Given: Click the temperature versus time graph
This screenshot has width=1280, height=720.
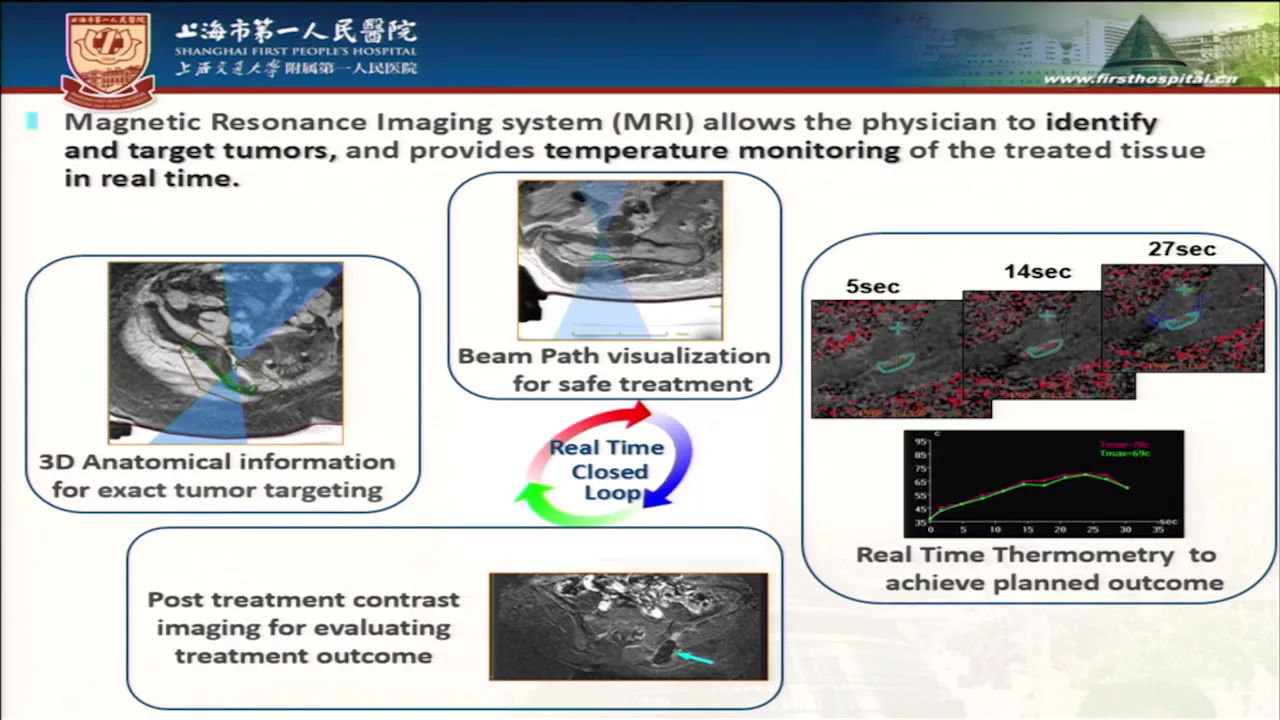Looking at the screenshot, I should coord(1043,484).
